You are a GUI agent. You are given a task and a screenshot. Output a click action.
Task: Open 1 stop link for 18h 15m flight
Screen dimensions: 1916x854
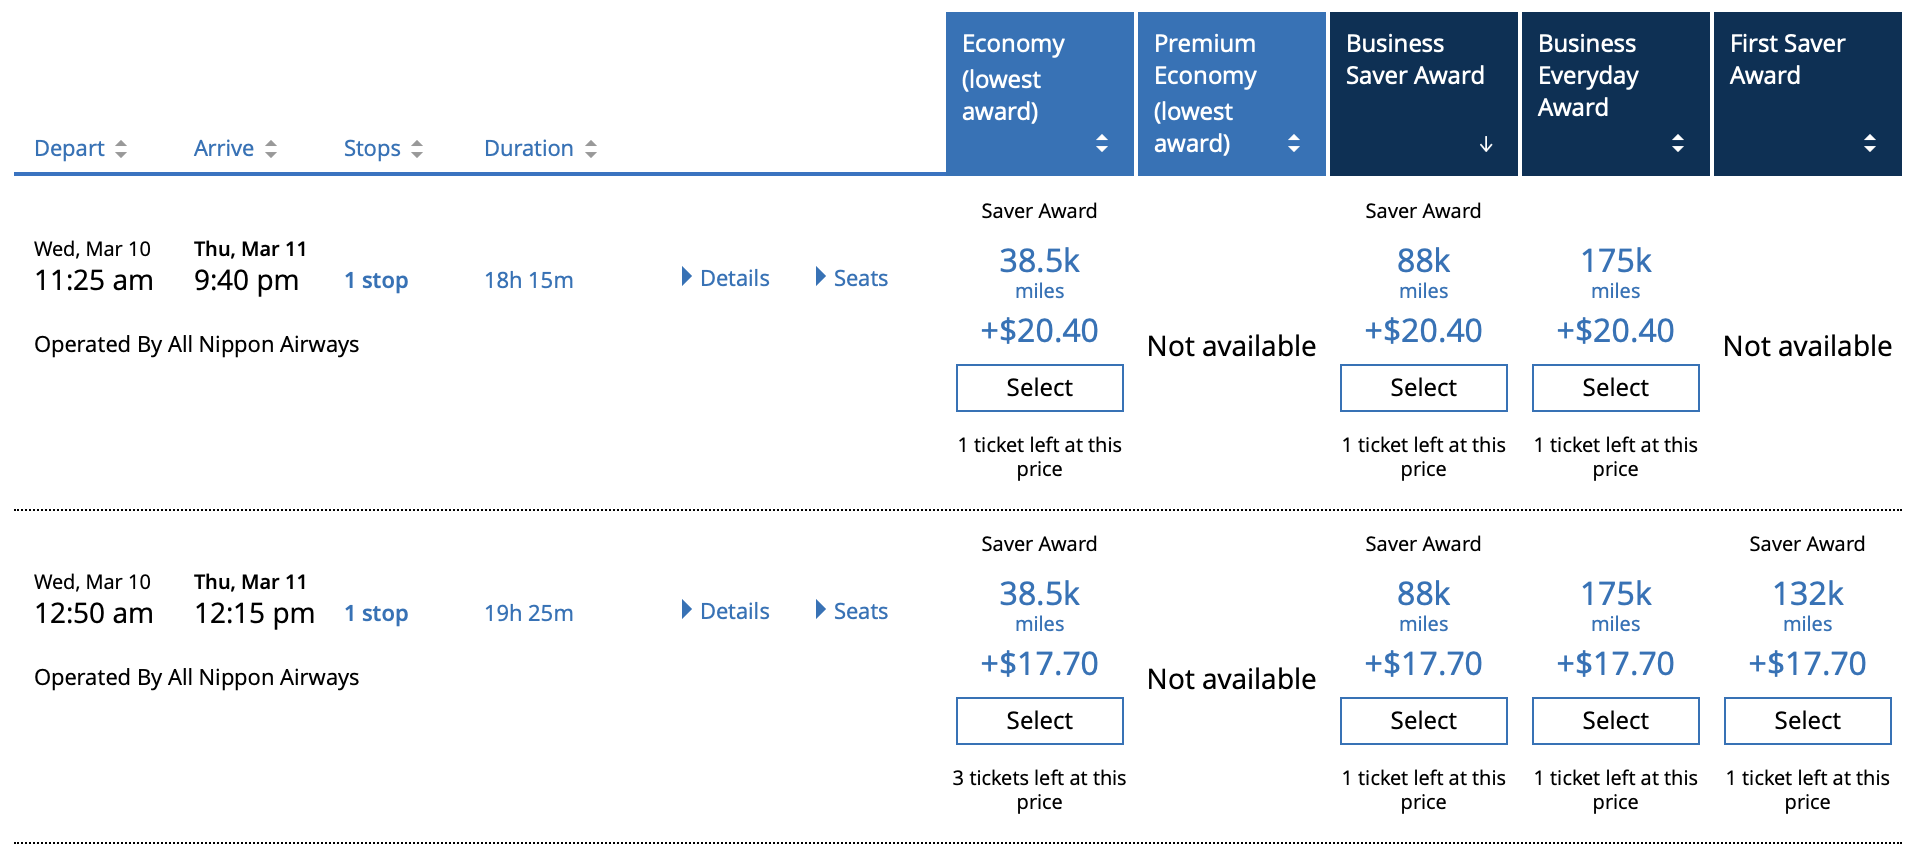point(376,280)
